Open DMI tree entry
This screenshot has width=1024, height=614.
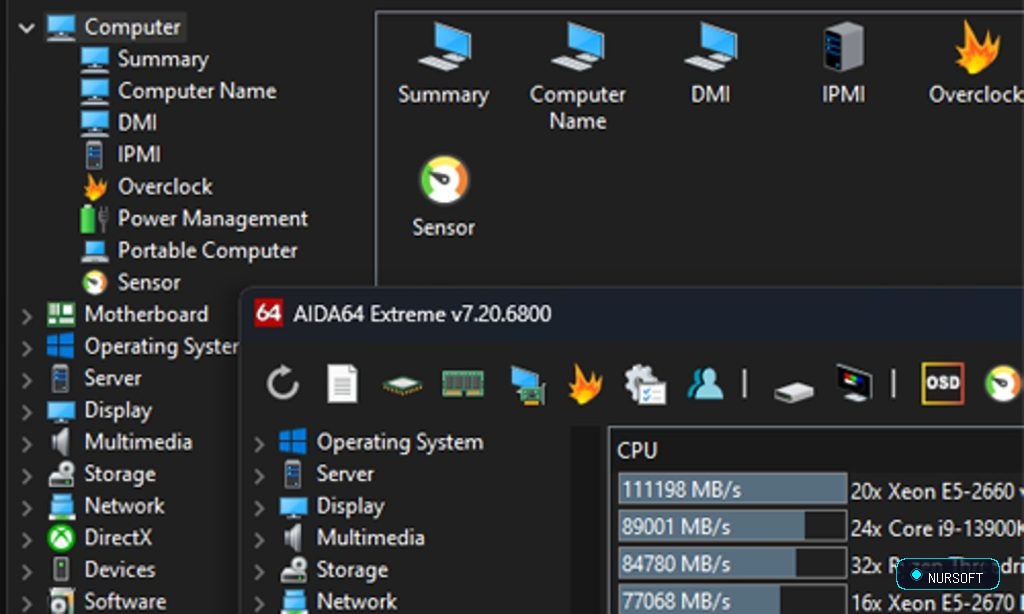(137, 122)
